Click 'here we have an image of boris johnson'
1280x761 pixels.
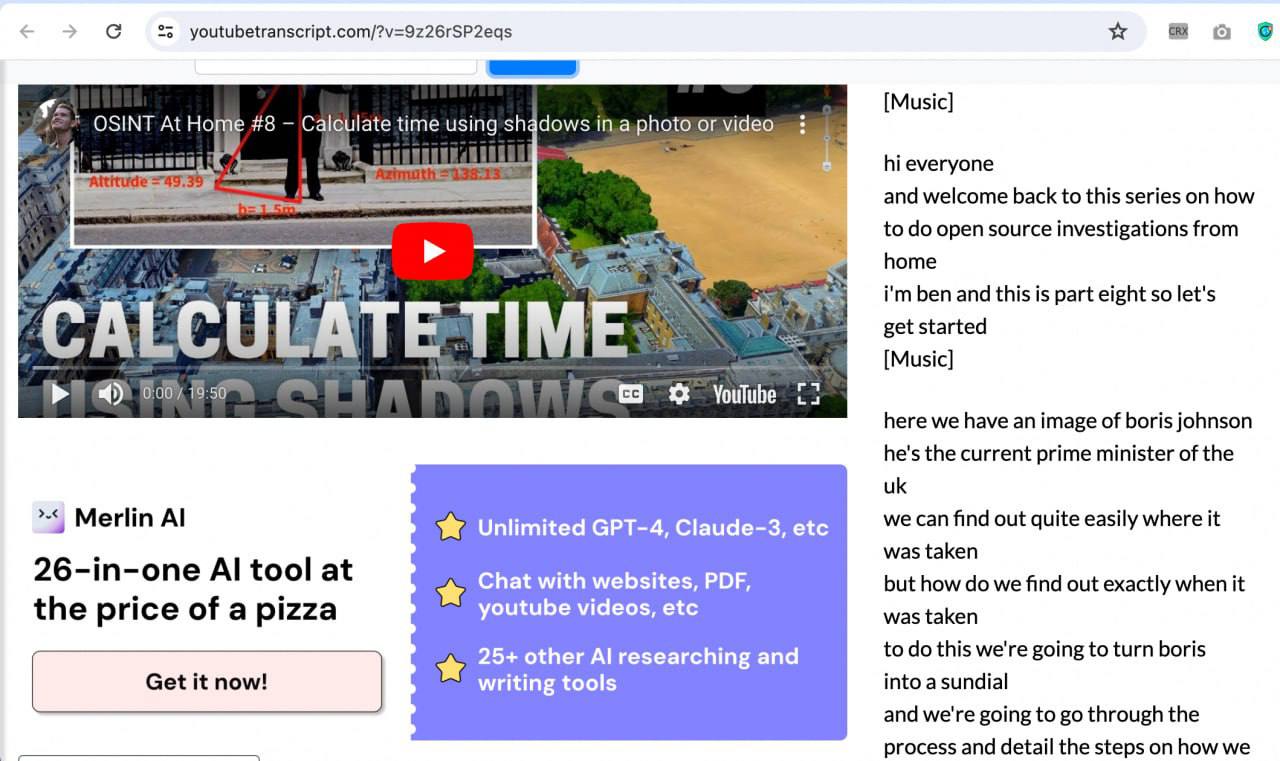[x=1067, y=421]
